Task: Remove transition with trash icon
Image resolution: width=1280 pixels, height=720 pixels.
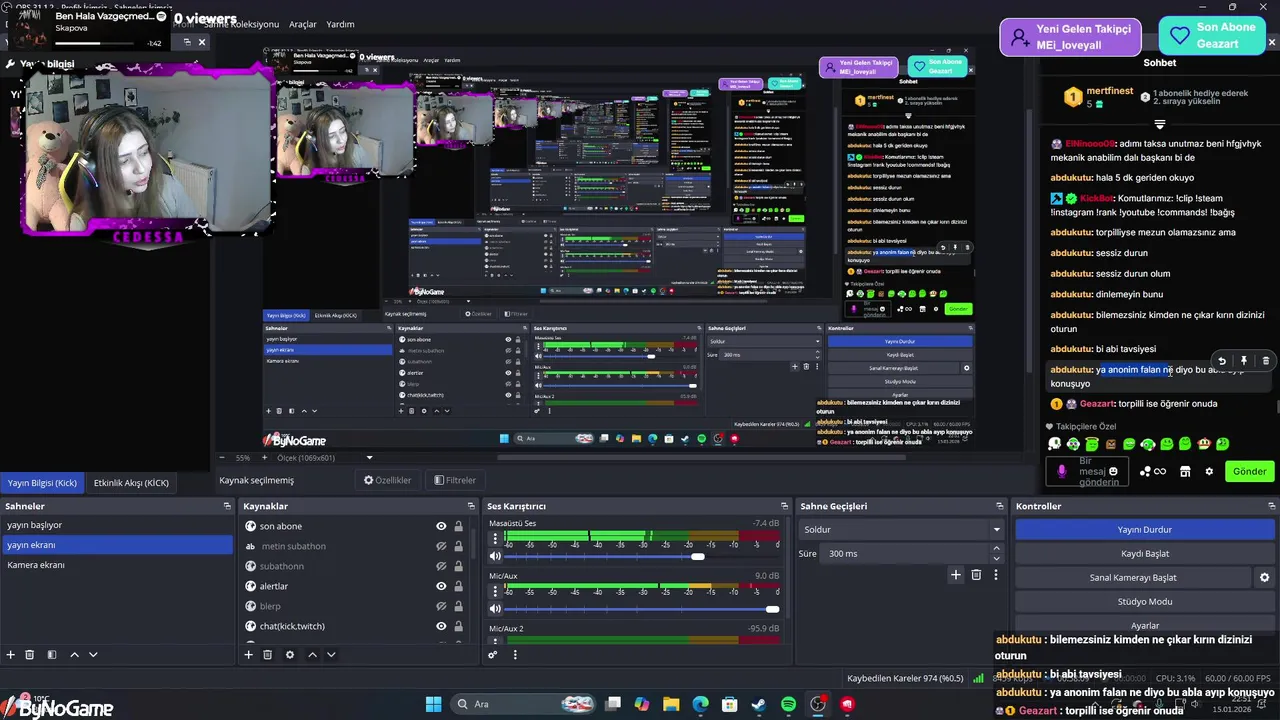Action: pyautogui.click(x=976, y=574)
